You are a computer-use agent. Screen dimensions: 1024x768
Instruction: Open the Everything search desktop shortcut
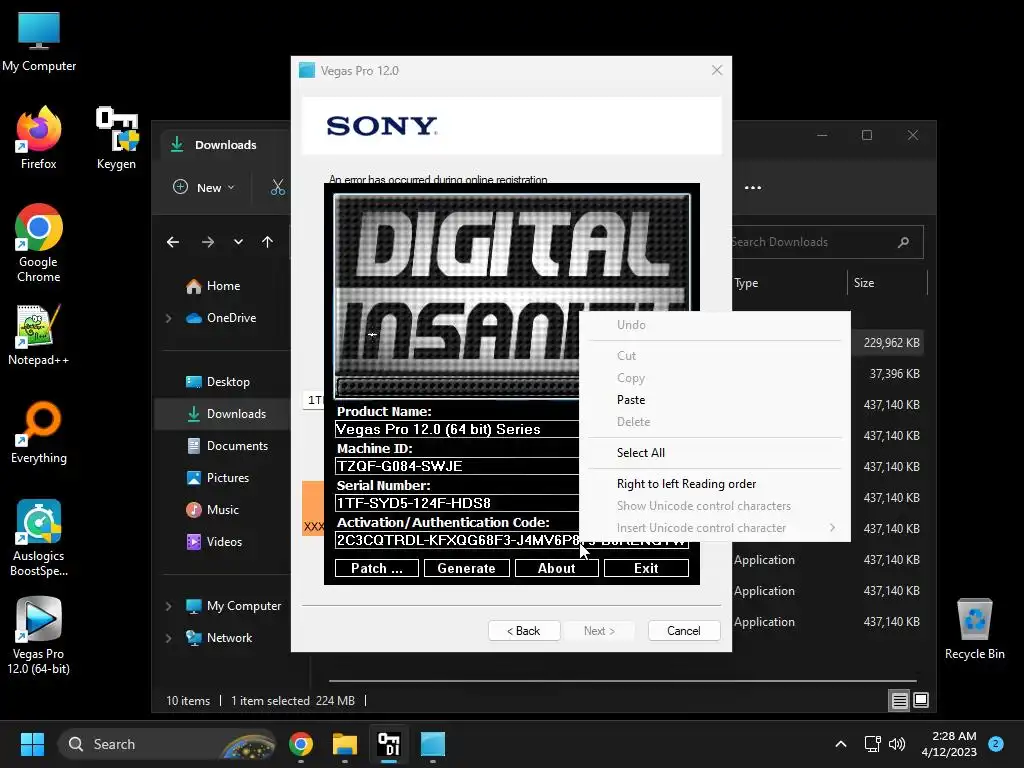39,432
